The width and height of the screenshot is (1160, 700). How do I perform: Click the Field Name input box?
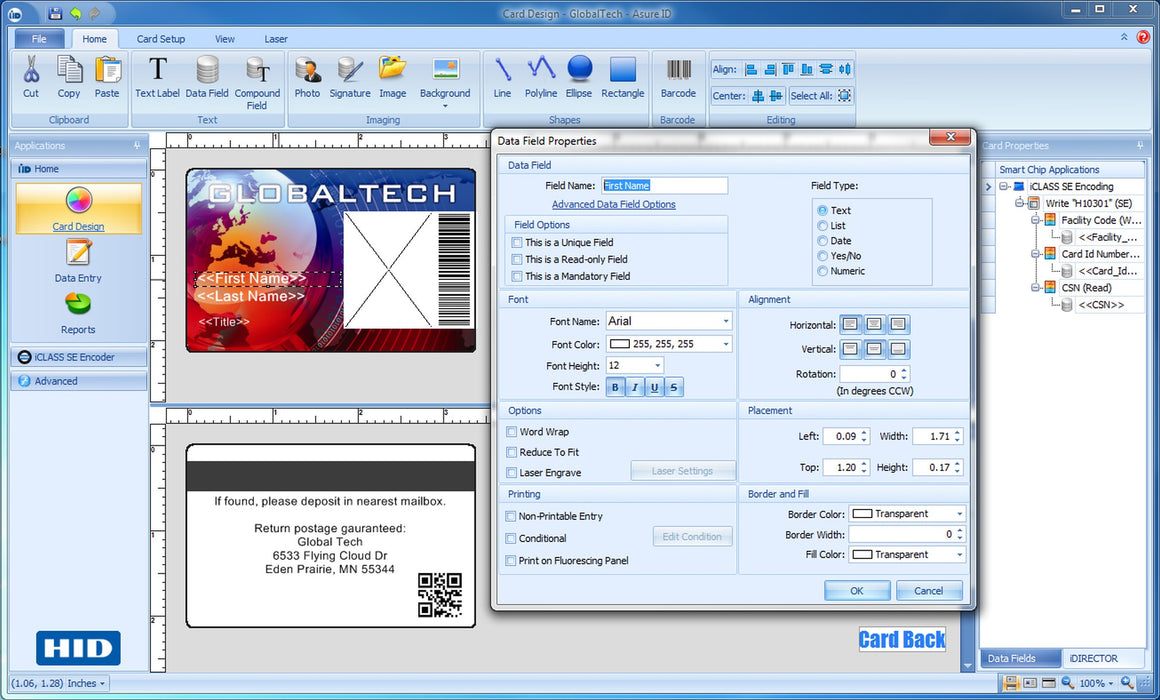click(664, 186)
